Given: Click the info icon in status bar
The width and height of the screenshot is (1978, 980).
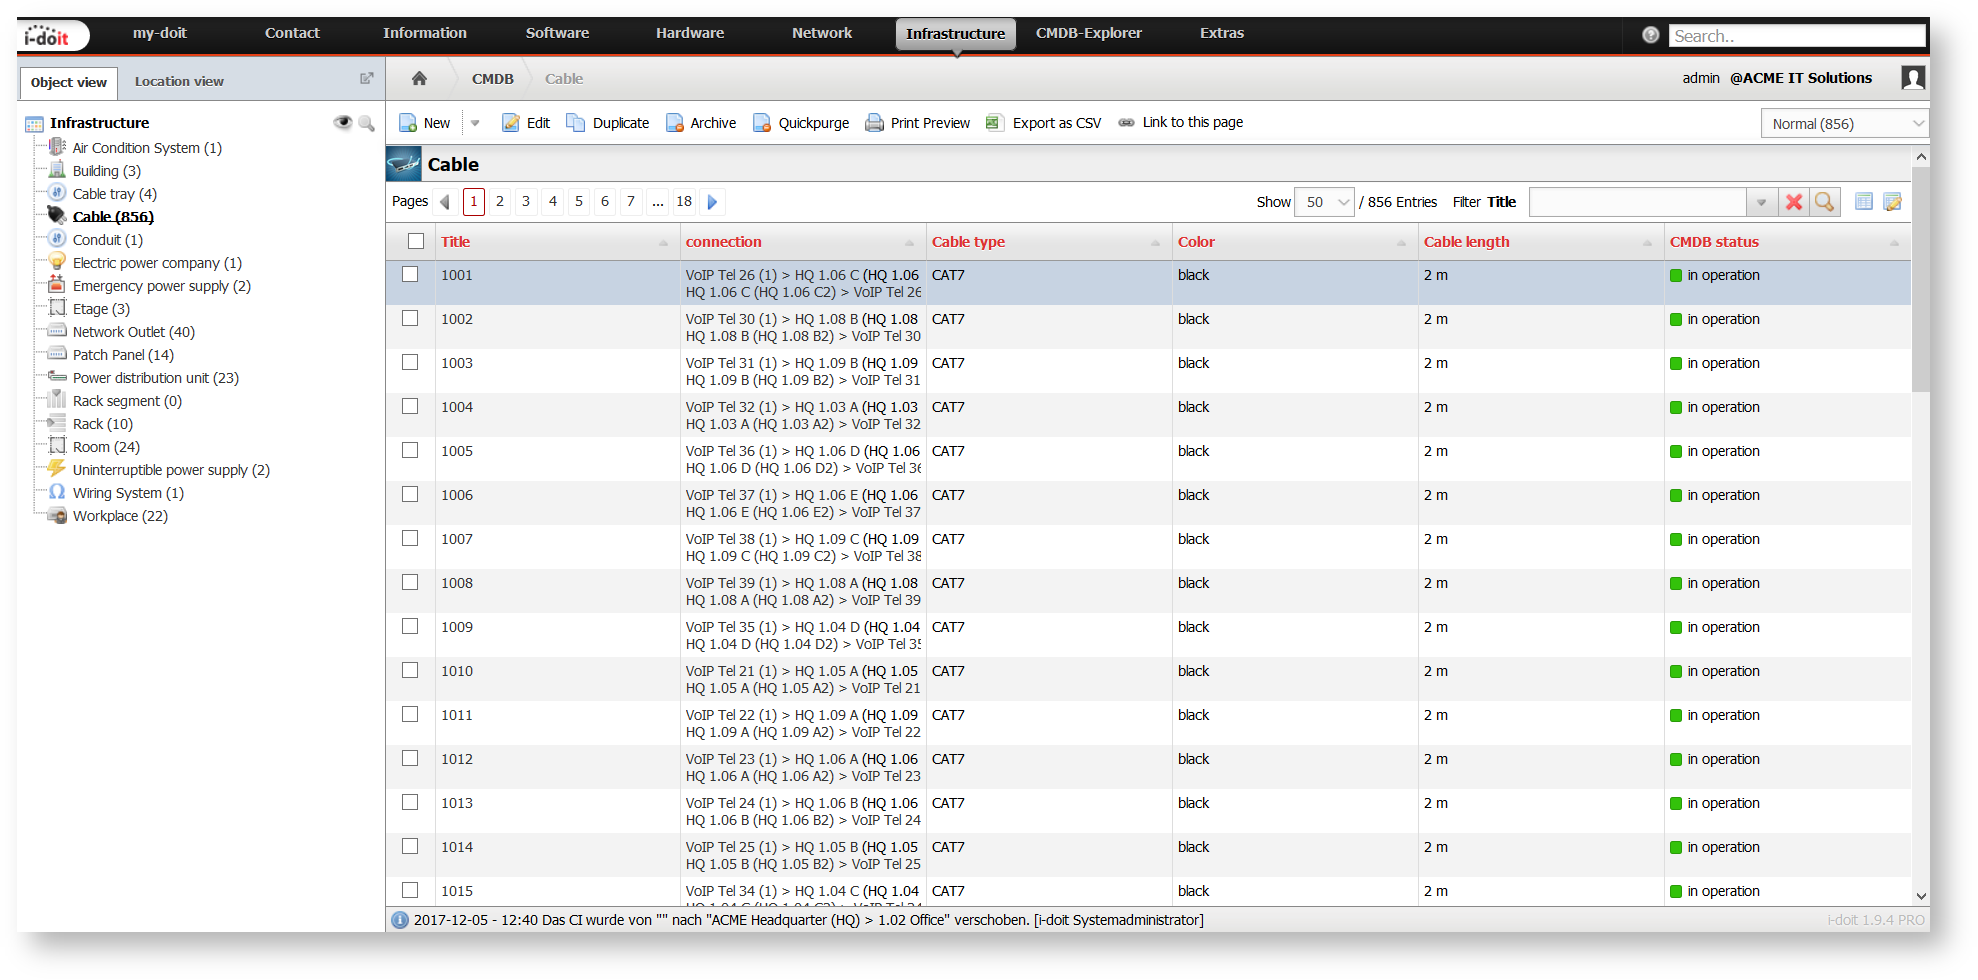Looking at the screenshot, I should coord(400,920).
